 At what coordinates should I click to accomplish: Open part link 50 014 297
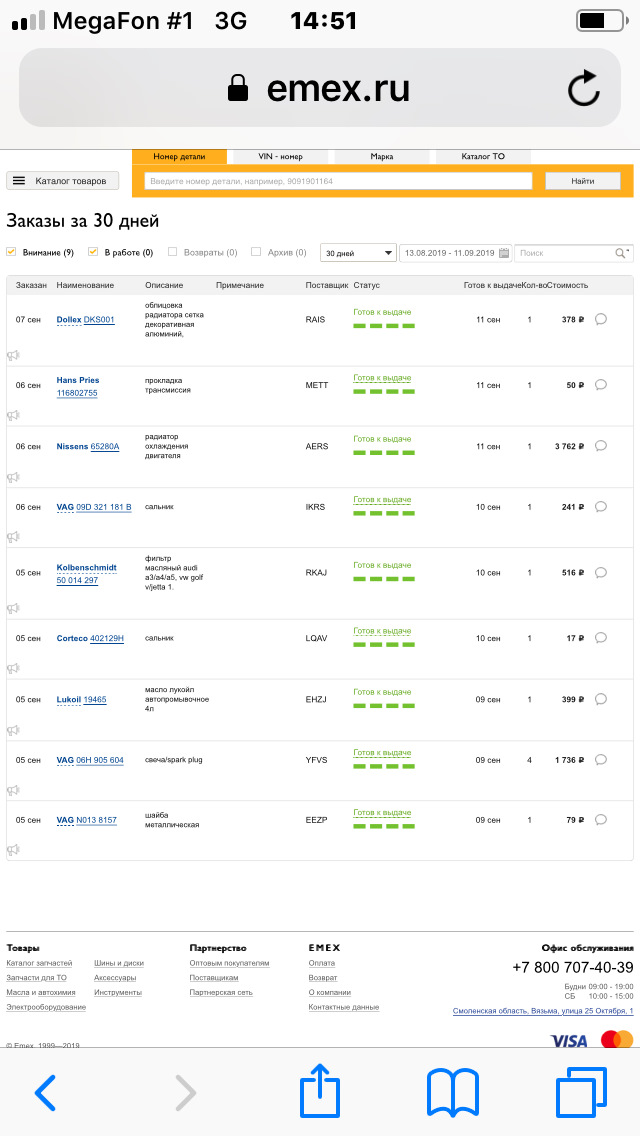(x=77, y=580)
